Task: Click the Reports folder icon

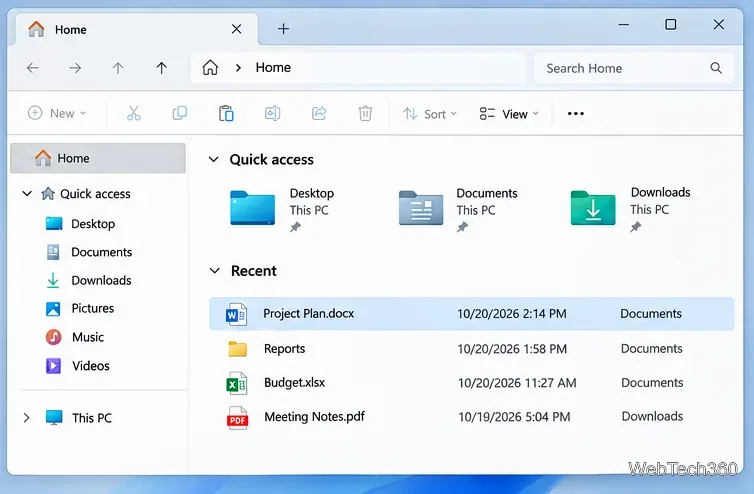Action: click(238, 349)
